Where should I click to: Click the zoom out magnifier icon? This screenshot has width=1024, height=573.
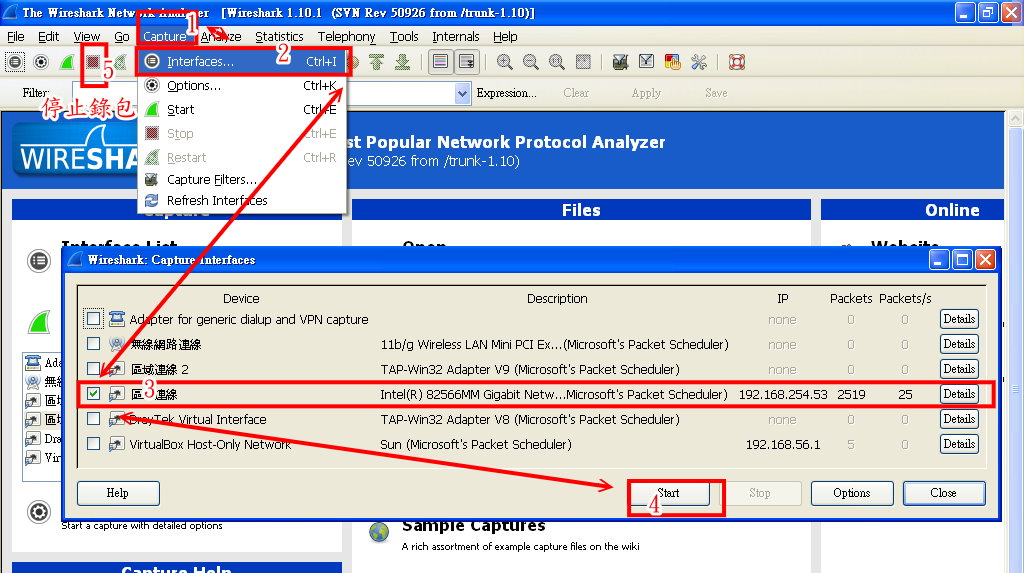531,62
